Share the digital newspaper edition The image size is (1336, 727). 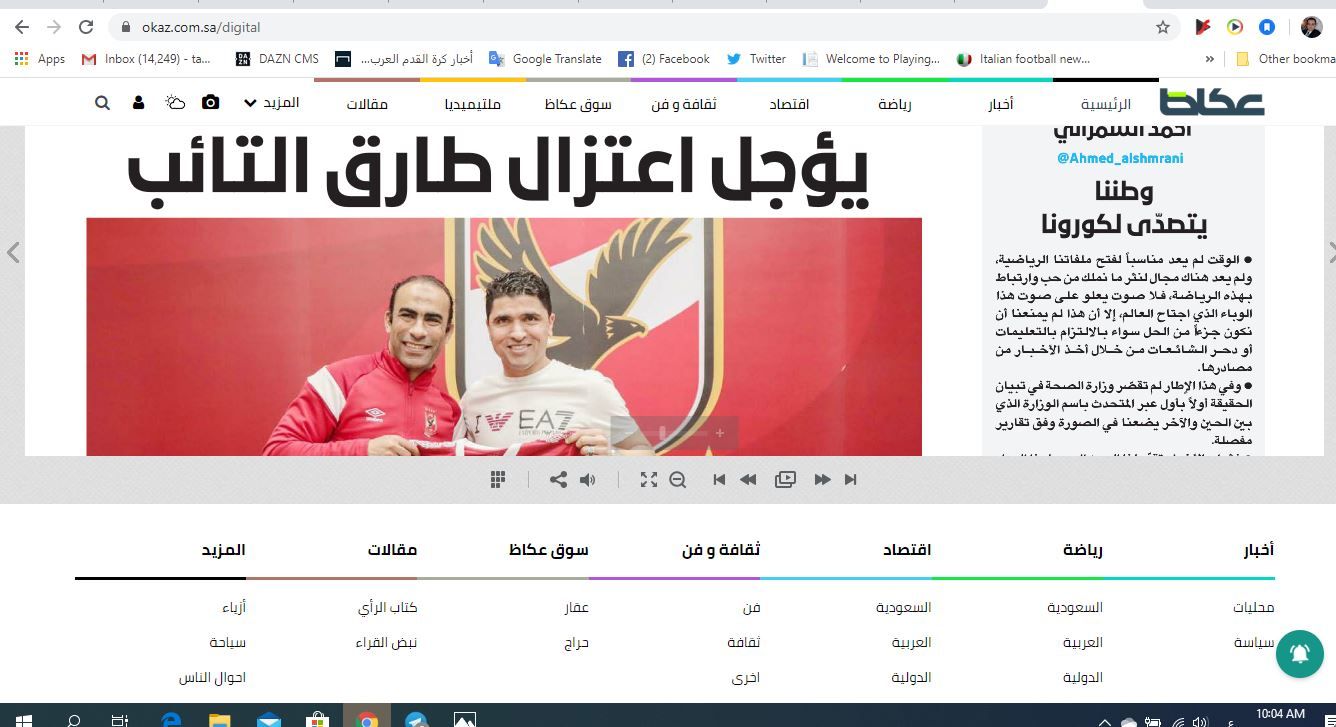click(x=557, y=479)
